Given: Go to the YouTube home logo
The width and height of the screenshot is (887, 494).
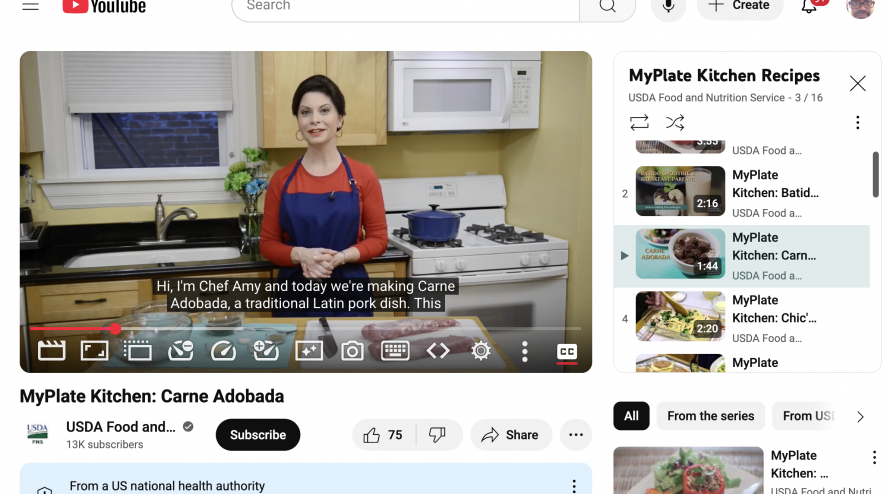Looking at the screenshot, I should 104,6.
